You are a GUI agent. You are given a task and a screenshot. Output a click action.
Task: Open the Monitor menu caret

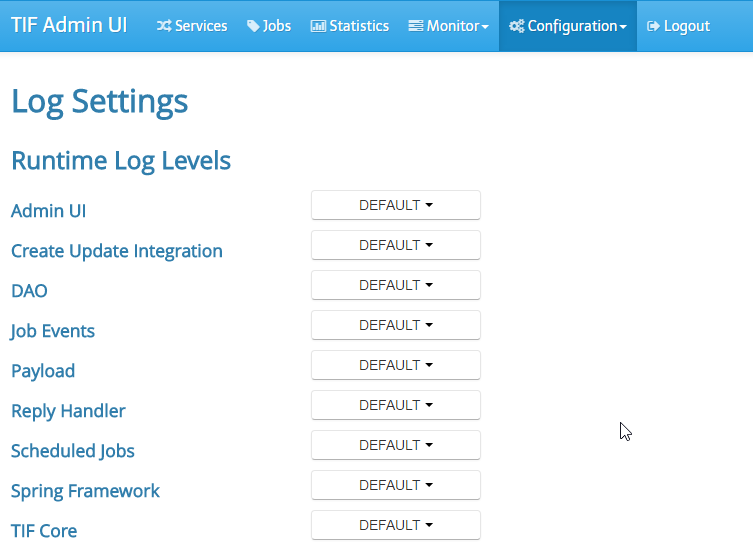pos(485,27)
